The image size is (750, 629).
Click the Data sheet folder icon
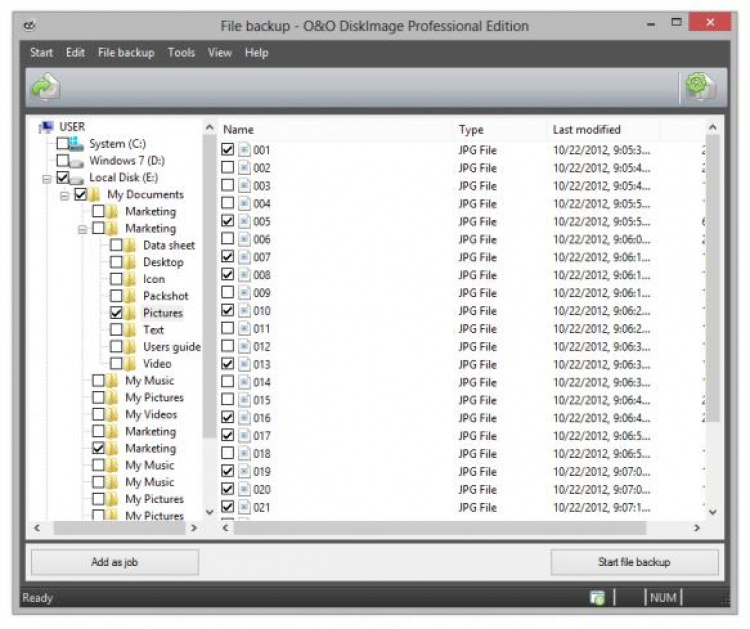[x=130, y=245]
